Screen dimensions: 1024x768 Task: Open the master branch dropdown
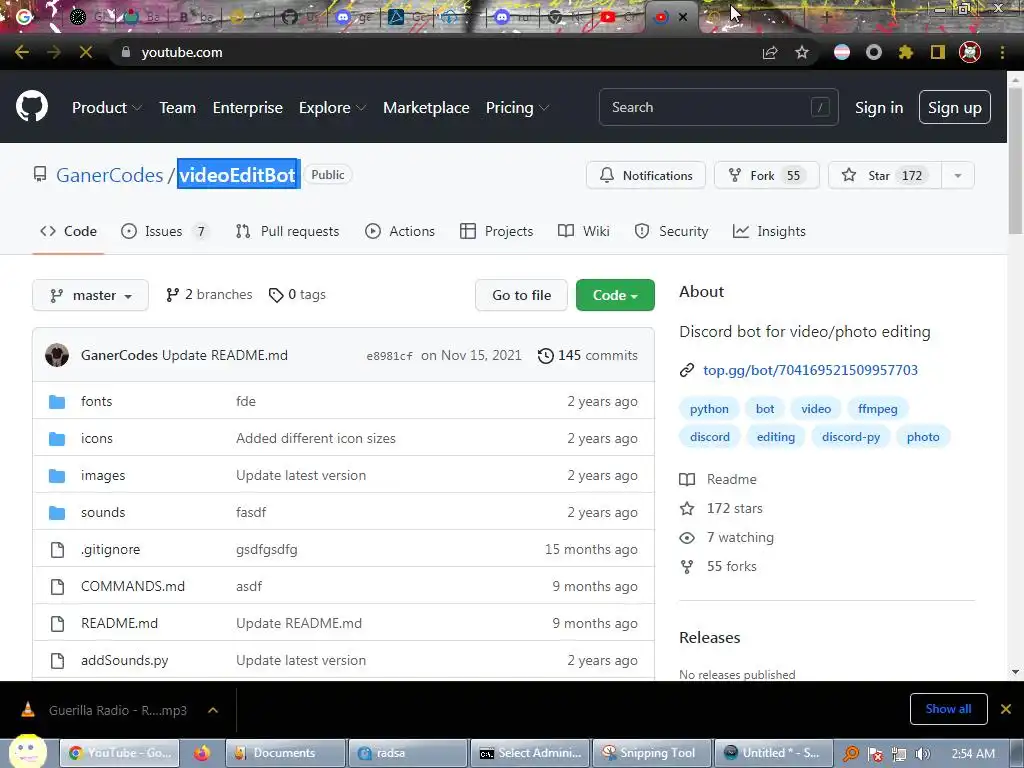[x=90, y=295]
